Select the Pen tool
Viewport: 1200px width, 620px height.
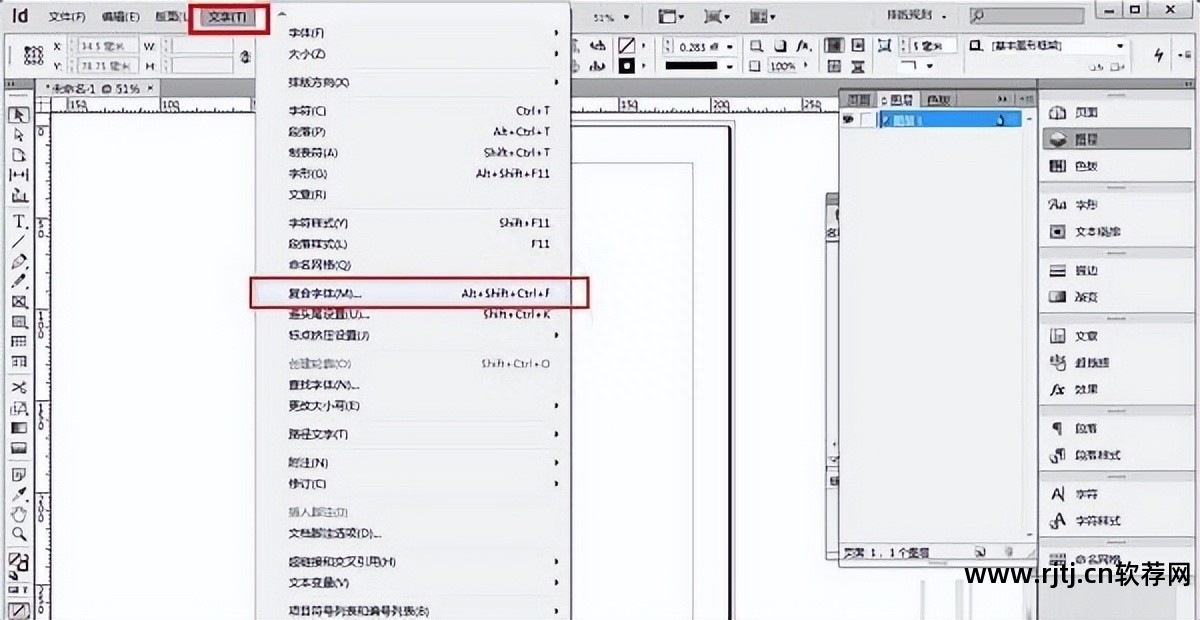tap(19, 262)
